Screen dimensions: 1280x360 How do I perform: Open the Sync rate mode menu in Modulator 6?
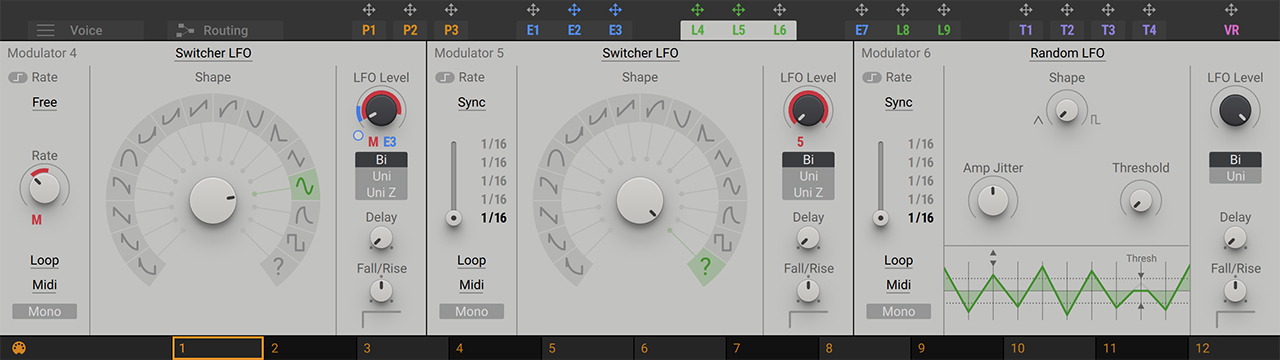(x=898, y=102)
